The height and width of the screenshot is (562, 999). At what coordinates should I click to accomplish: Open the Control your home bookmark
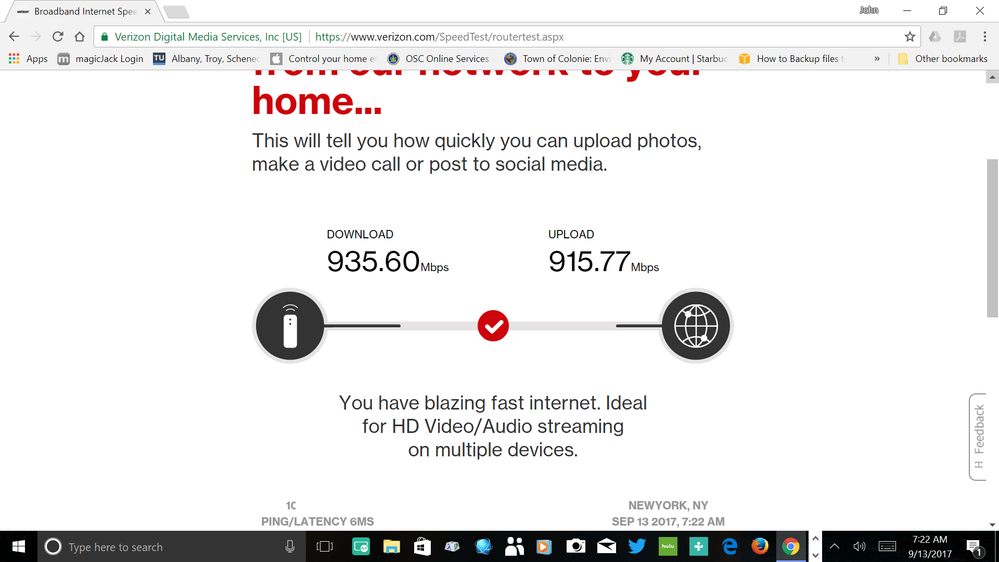(323, 59)
